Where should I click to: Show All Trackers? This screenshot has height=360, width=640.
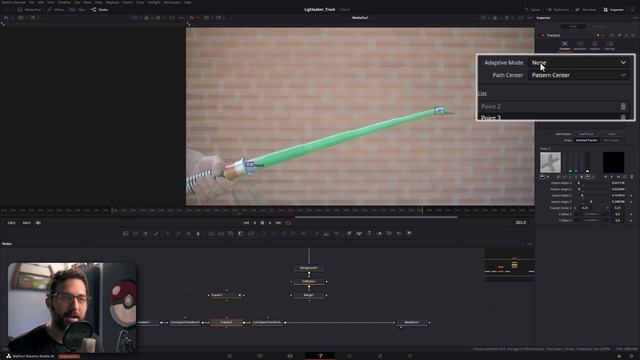(611, 140)
